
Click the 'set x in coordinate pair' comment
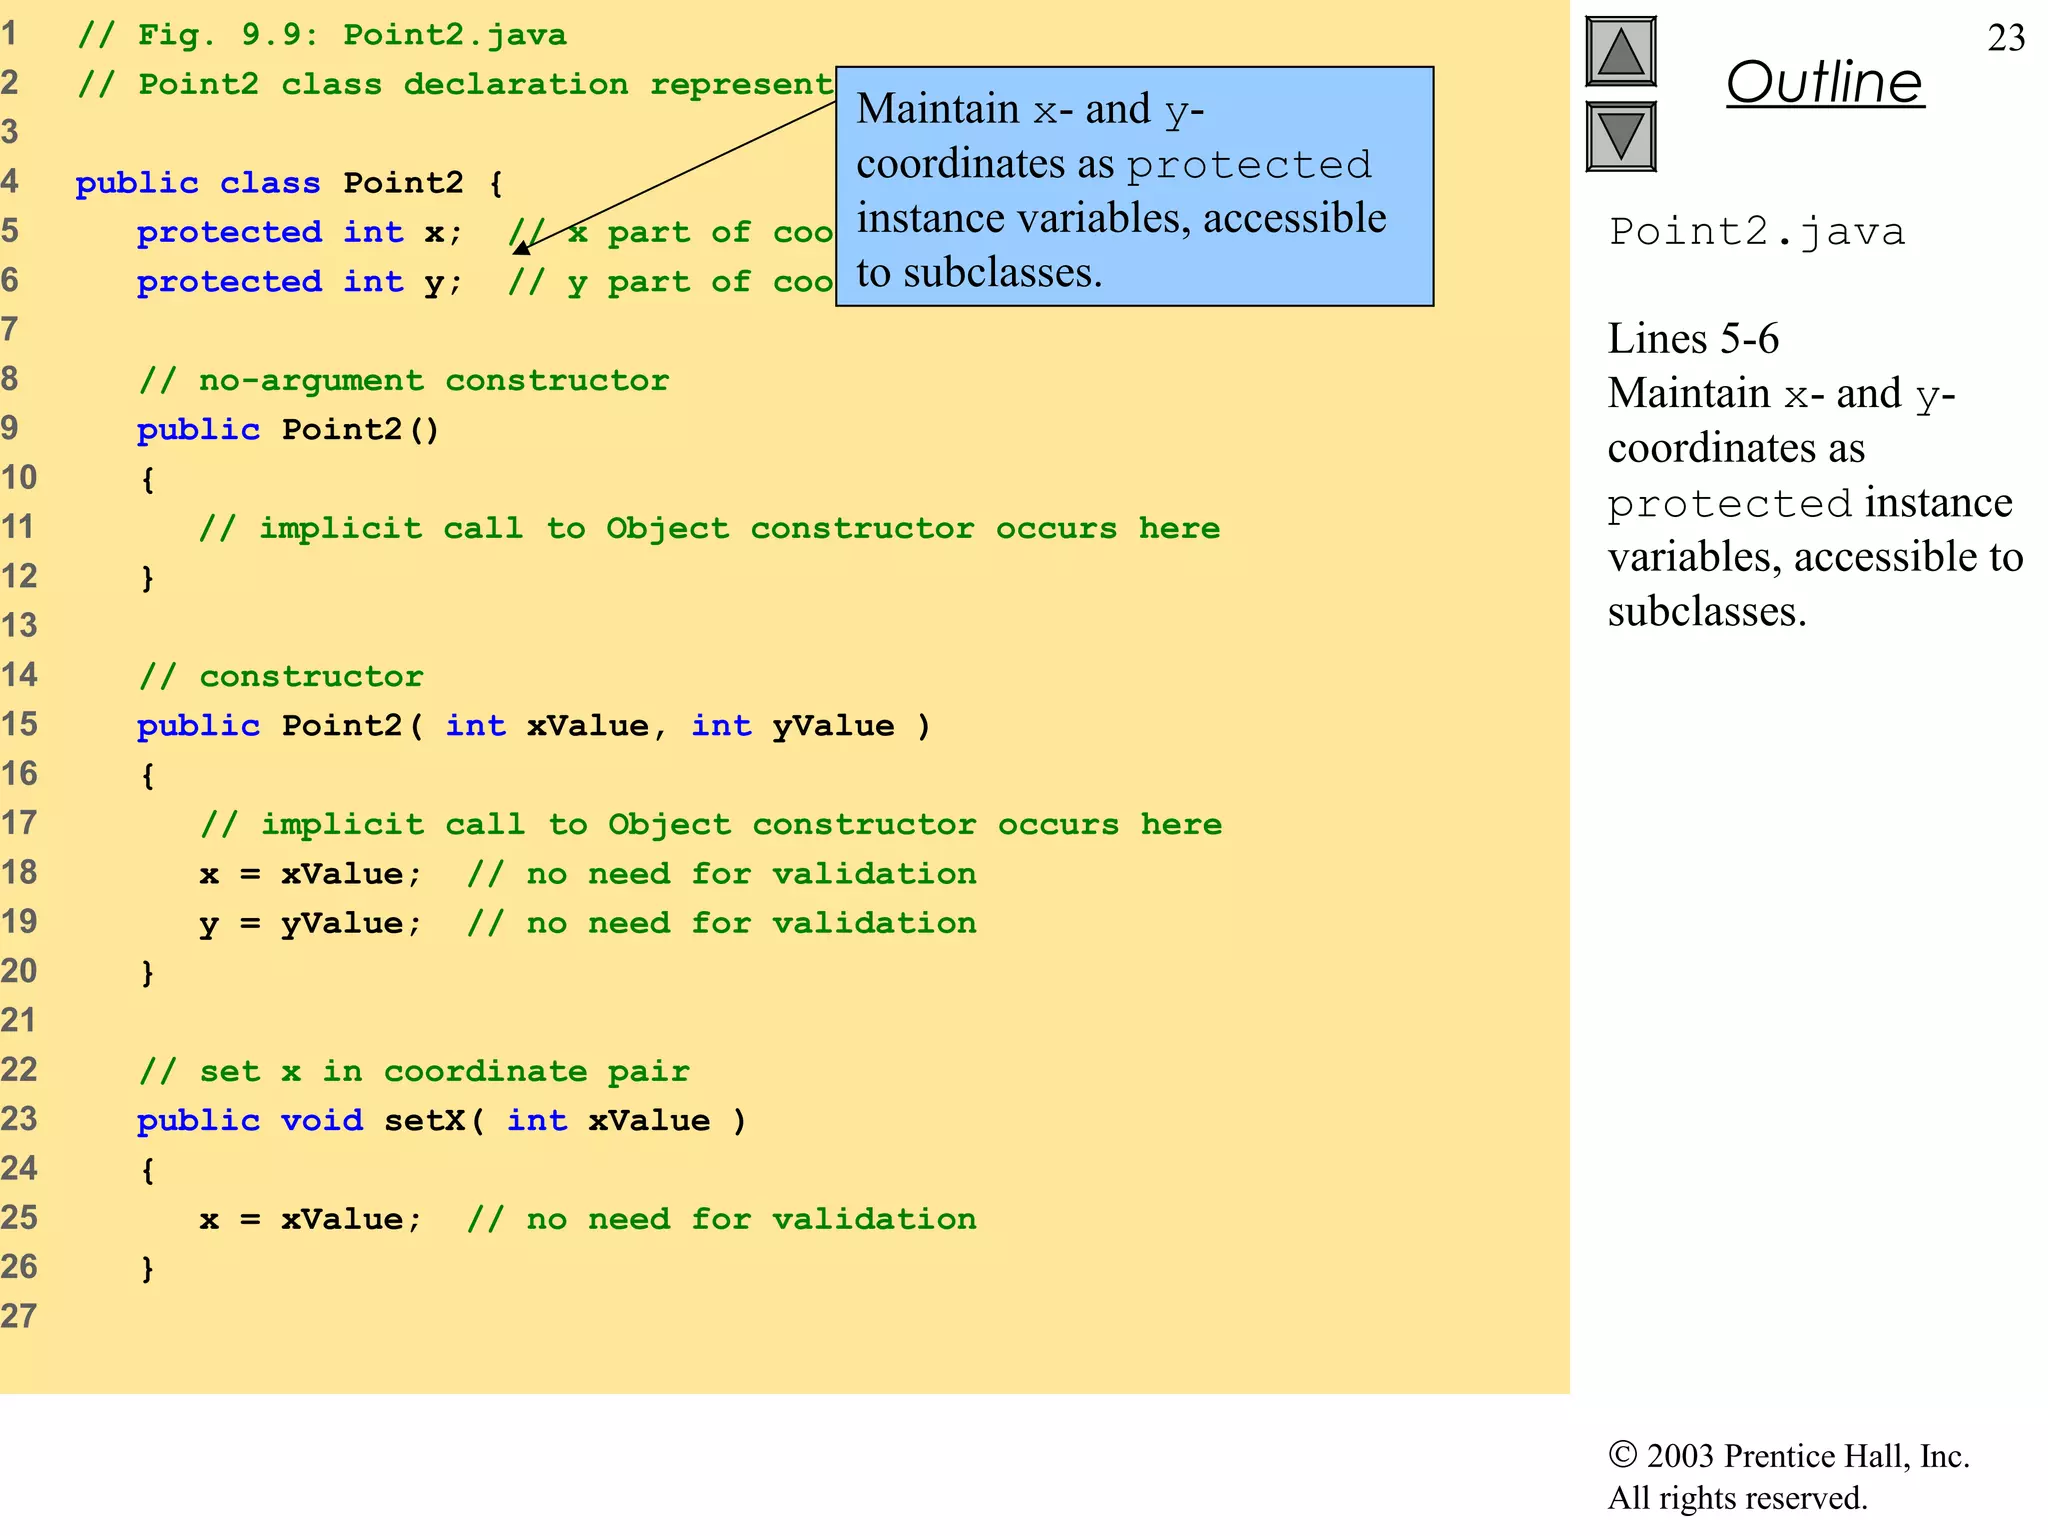coord(414,1071)
